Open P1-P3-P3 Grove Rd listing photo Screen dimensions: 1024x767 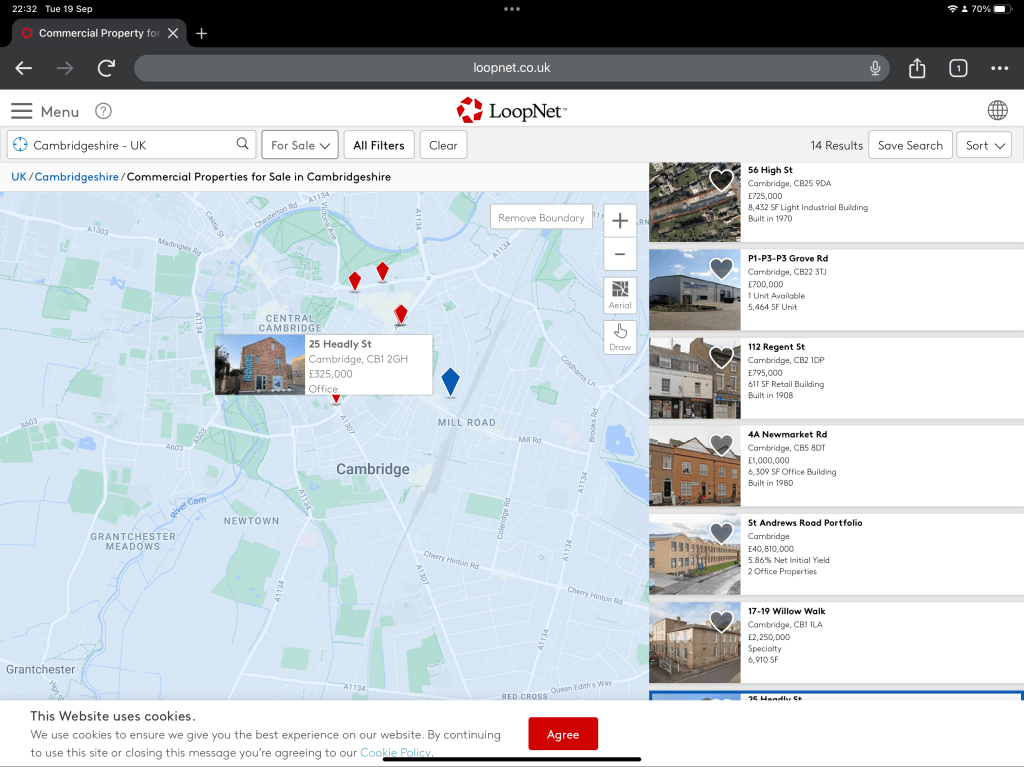pos(695,289)
